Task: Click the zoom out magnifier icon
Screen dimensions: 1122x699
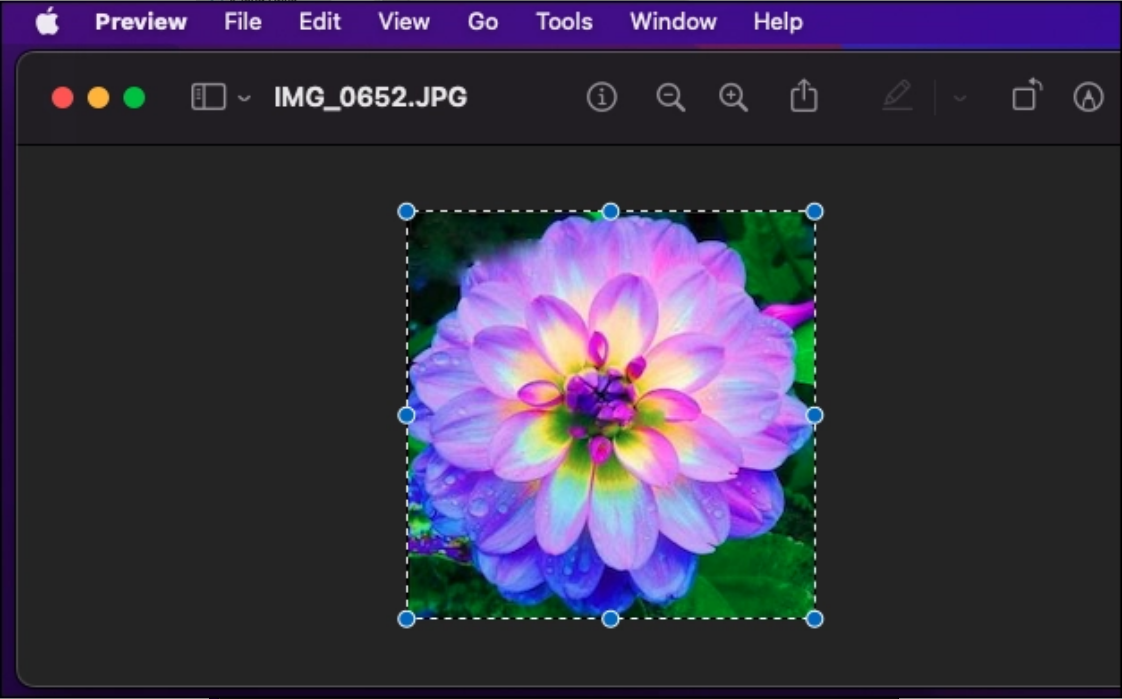Action: click(x=670, y=97)
